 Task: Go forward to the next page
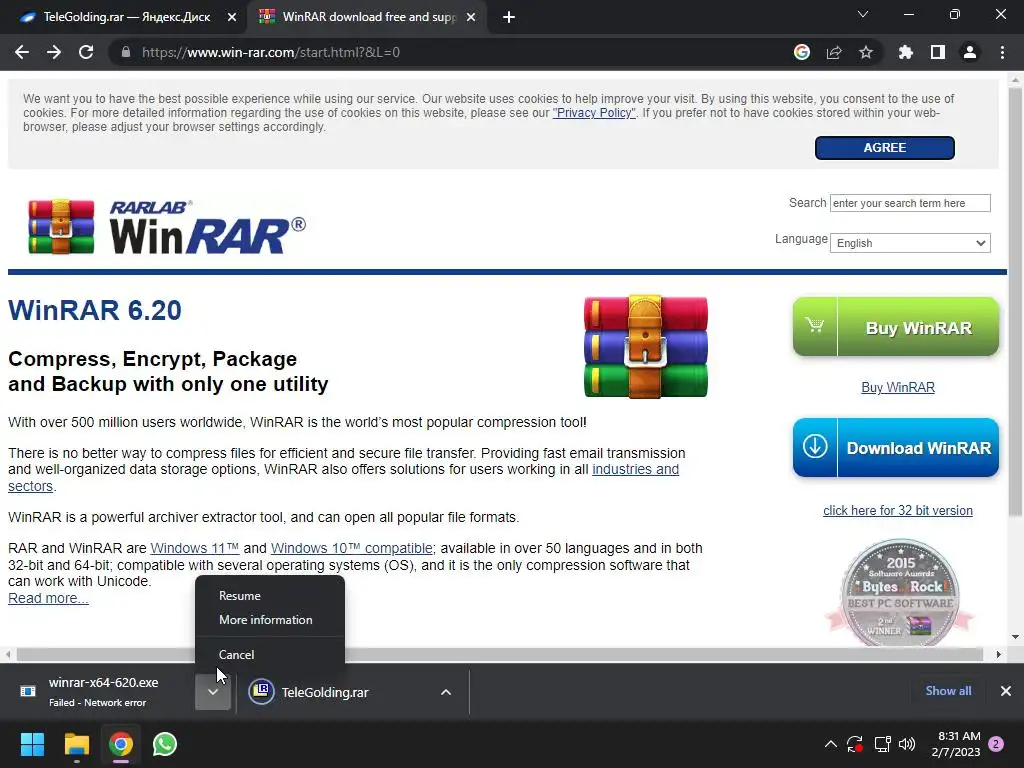[54, 52]
